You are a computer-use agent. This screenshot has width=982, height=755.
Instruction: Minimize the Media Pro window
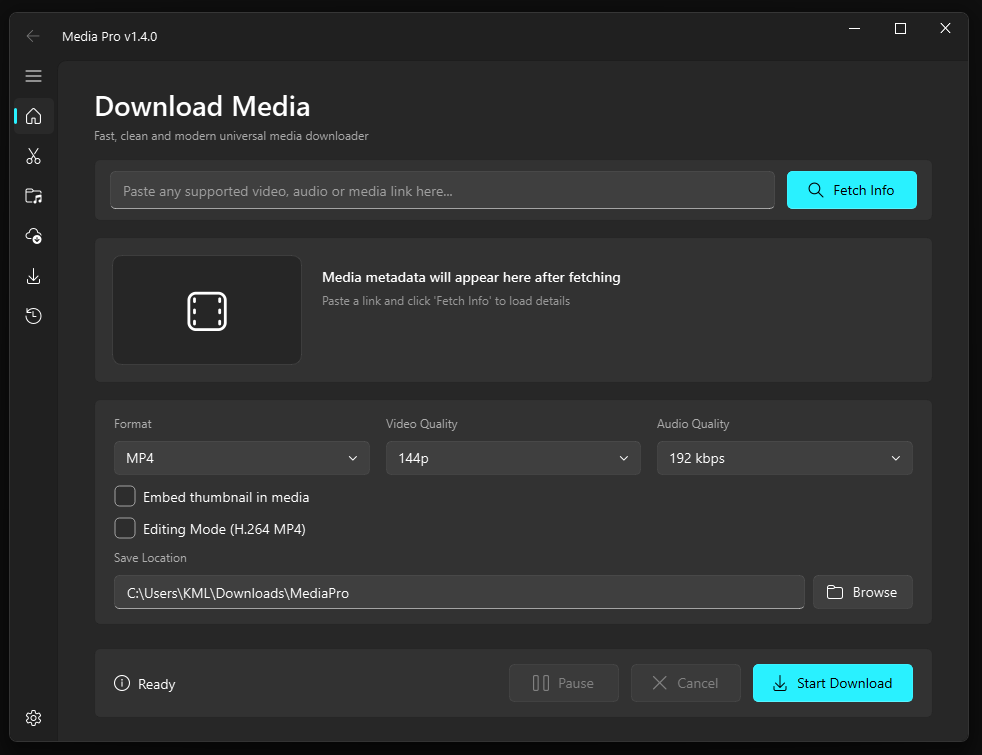click(x=854, y=29)
